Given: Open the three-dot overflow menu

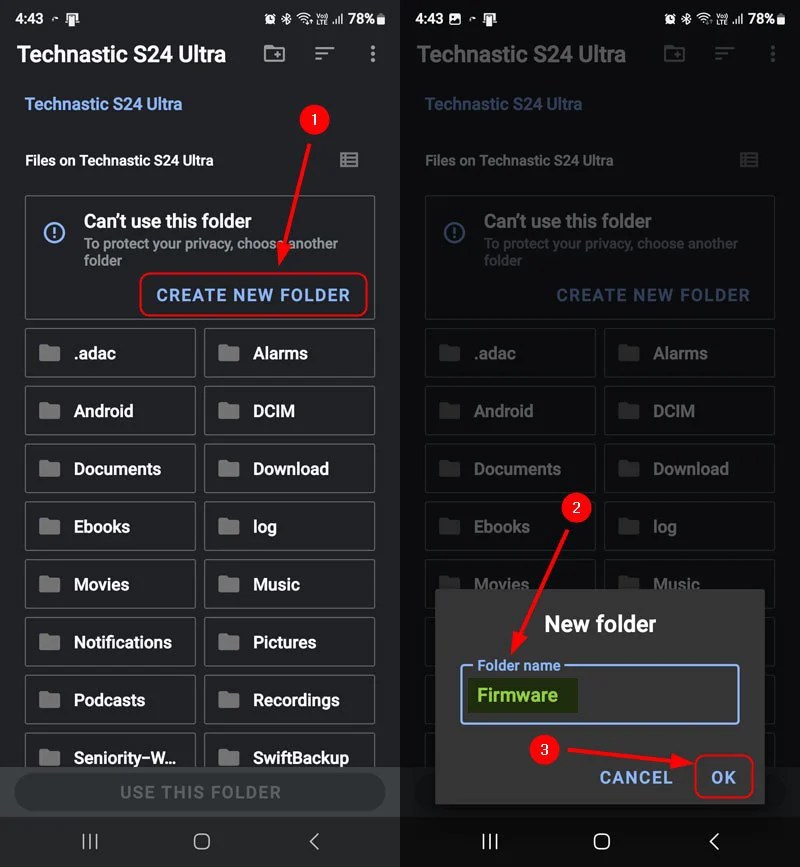Looking at the screenshot, I should pos(372,54).
